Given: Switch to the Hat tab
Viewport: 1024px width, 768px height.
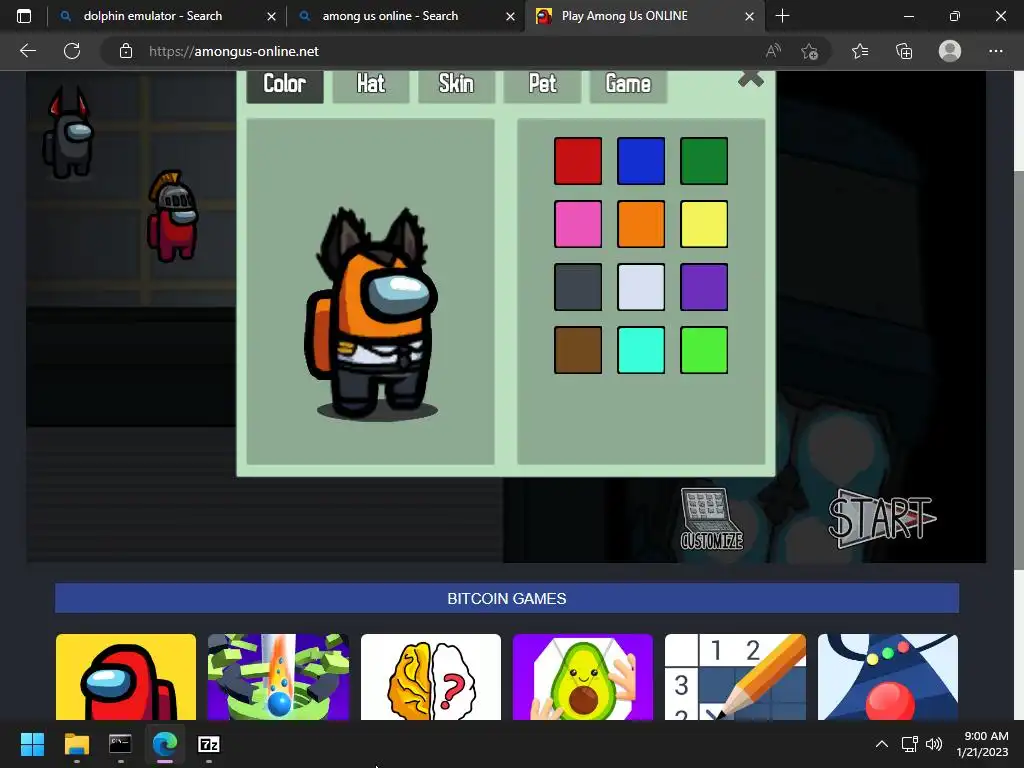Looking at the screenshot, I should point(371,85).
